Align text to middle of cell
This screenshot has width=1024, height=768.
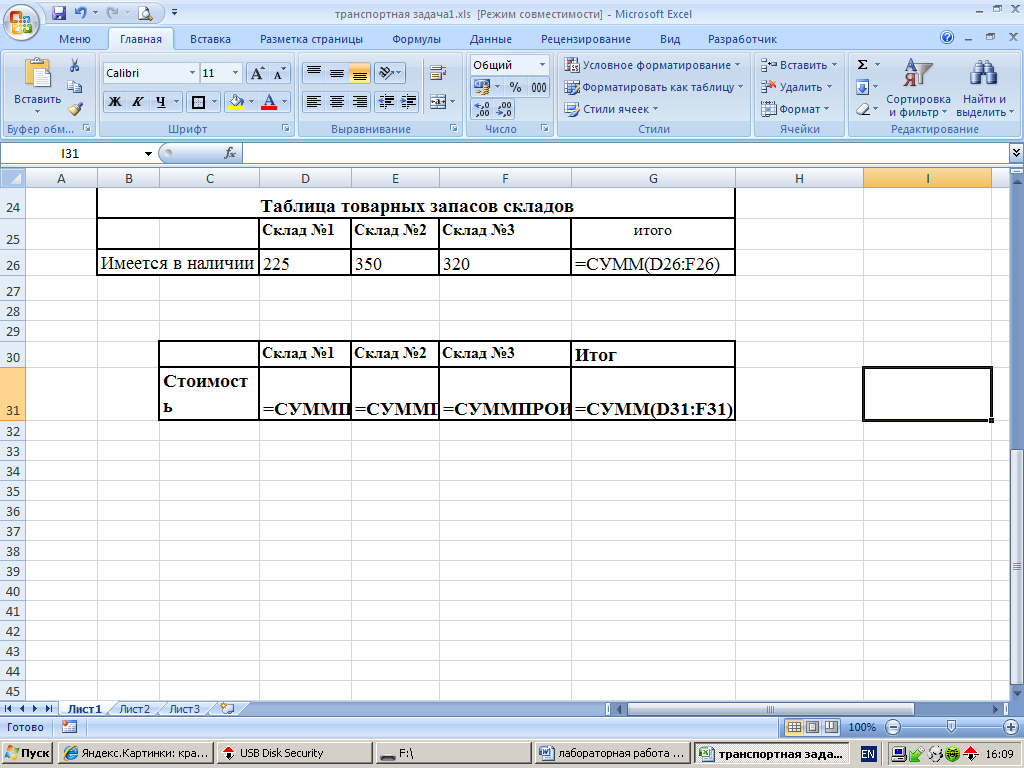click(x=336, y=73)
